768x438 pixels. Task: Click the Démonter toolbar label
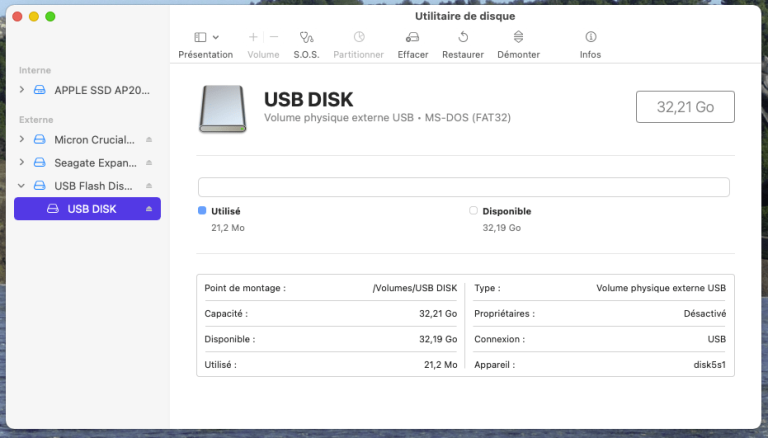coord(519,54)
